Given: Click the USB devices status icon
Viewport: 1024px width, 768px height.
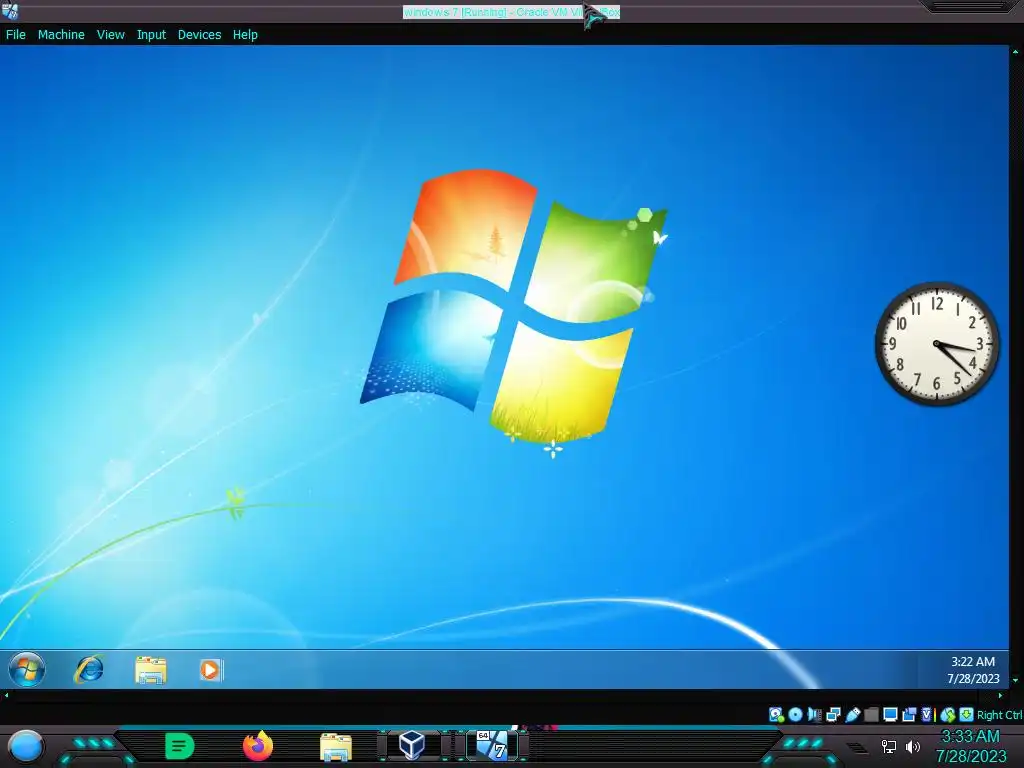Looking at the screenshot, I should (x=853, y=714).
